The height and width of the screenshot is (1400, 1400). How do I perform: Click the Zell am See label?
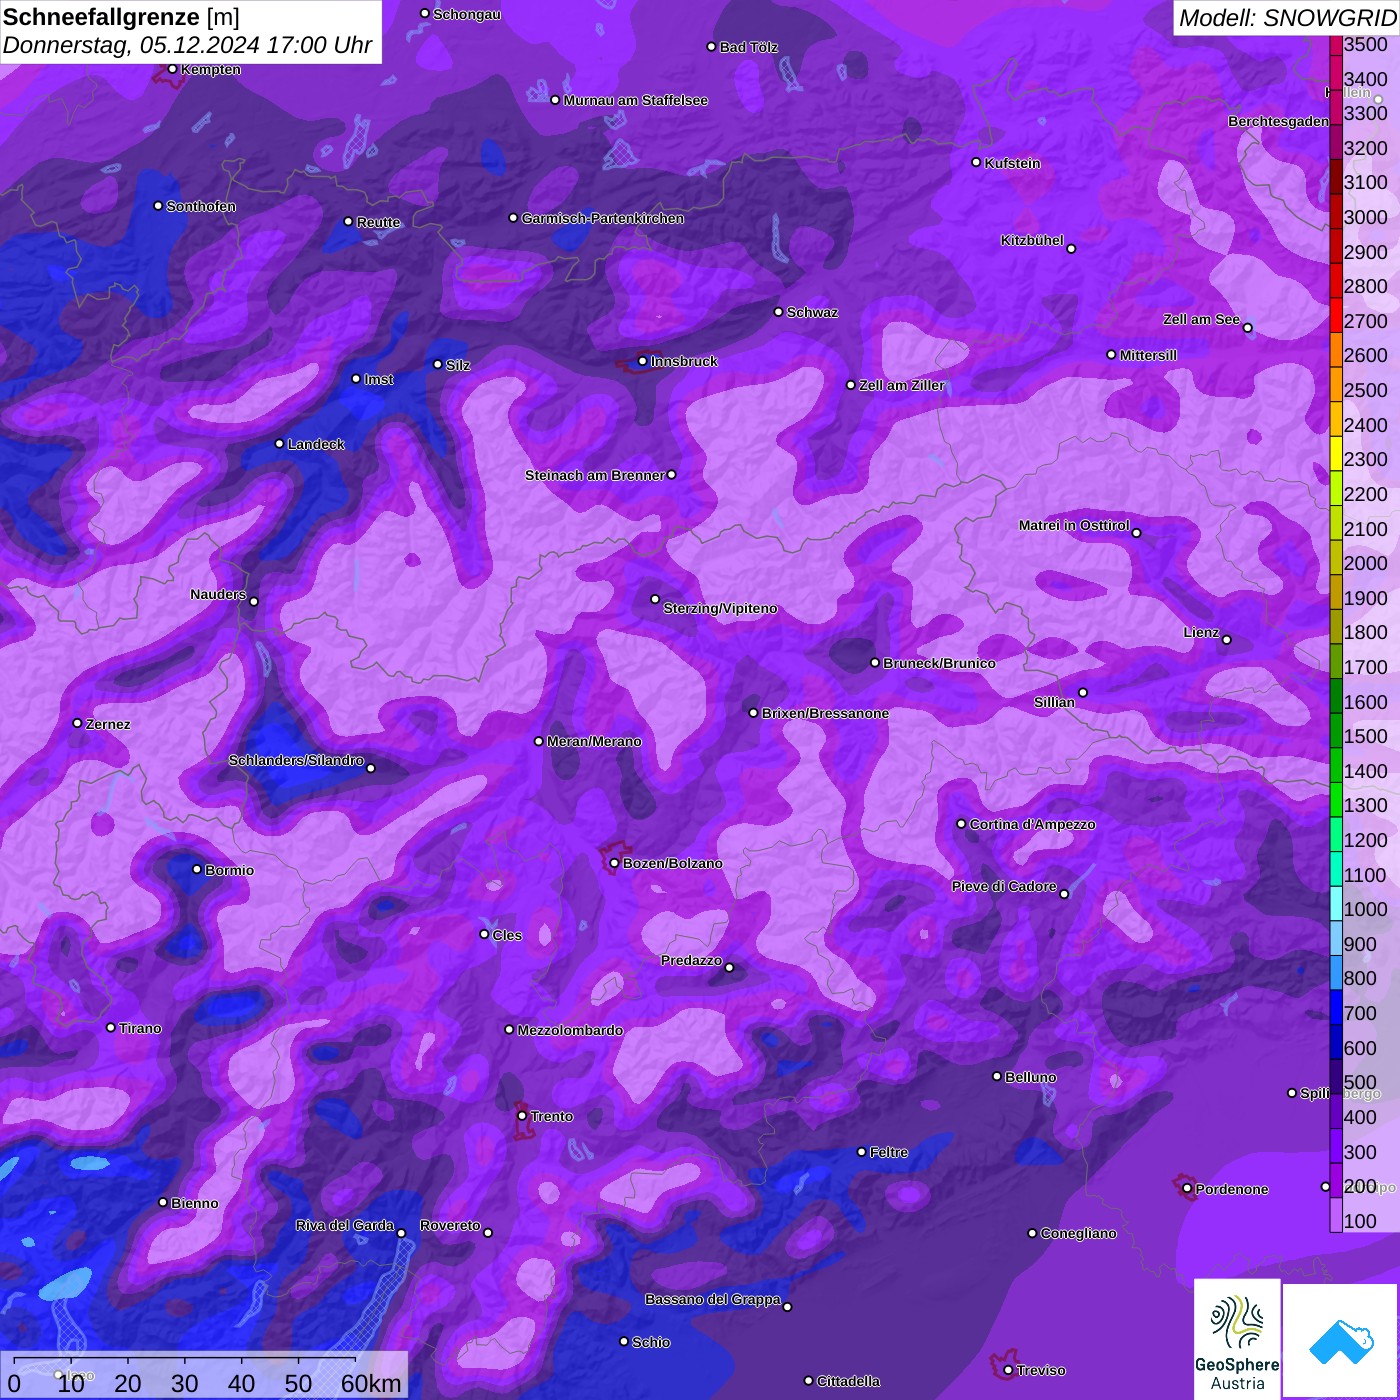click(x=1201, y=319)
